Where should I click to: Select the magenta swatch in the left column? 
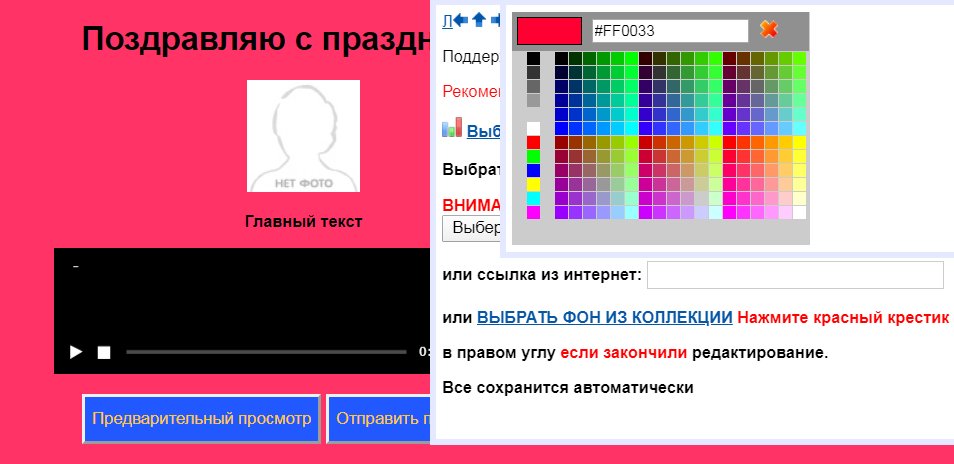[533, 212]
